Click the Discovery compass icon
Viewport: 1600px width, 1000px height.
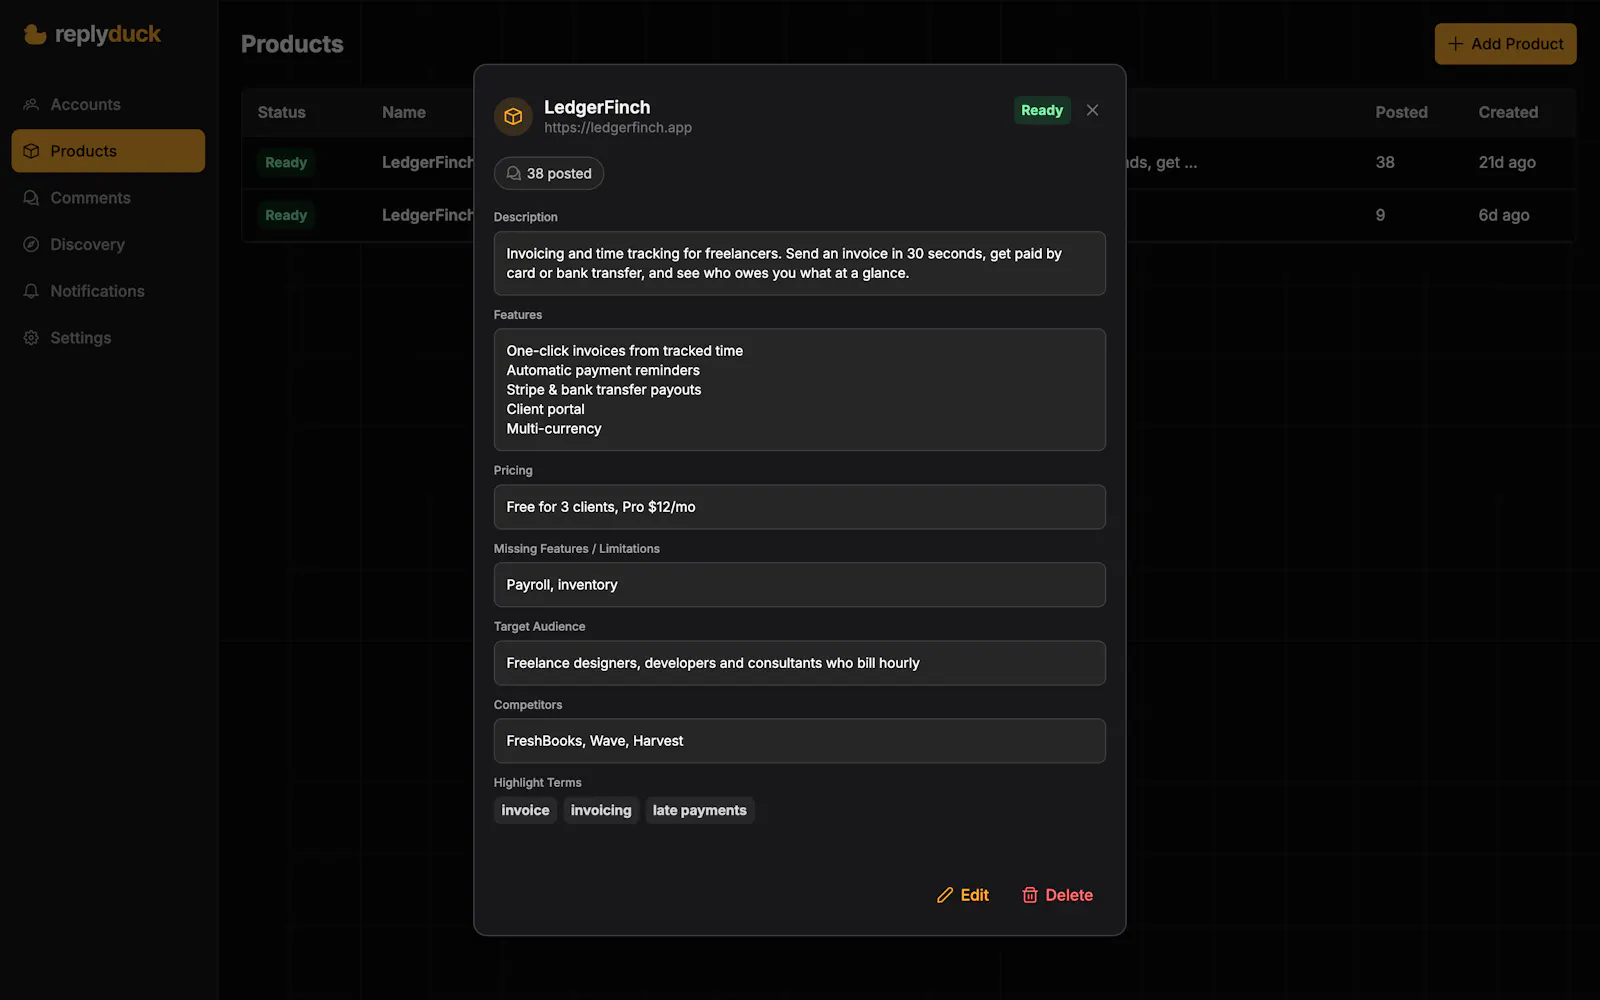tap(31, 244)
